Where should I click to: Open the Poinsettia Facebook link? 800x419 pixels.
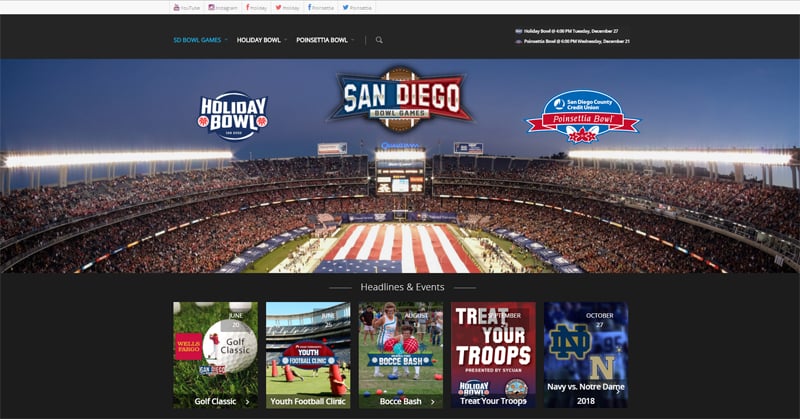pos(320,8)
